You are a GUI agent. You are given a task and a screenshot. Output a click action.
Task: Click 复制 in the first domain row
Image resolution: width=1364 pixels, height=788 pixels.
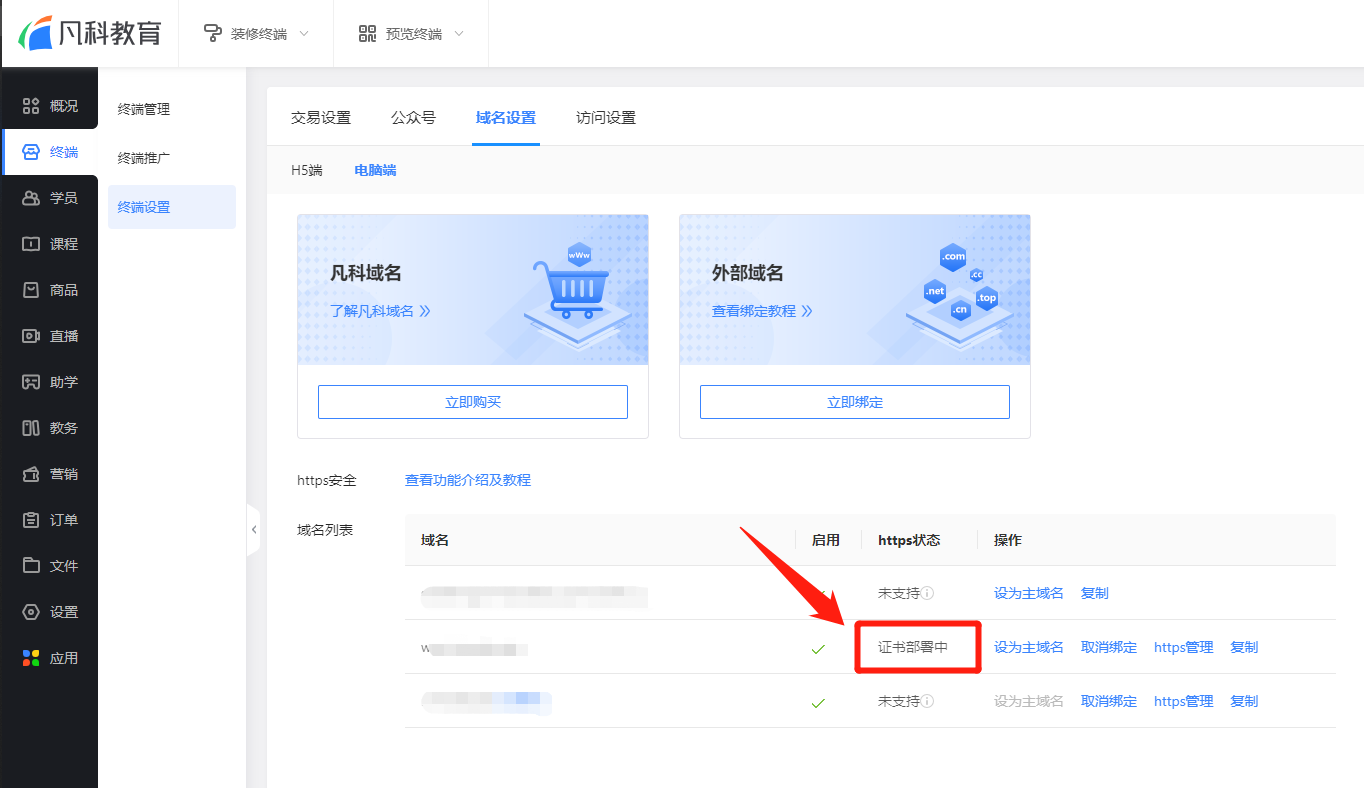(x=1095, y=593)
